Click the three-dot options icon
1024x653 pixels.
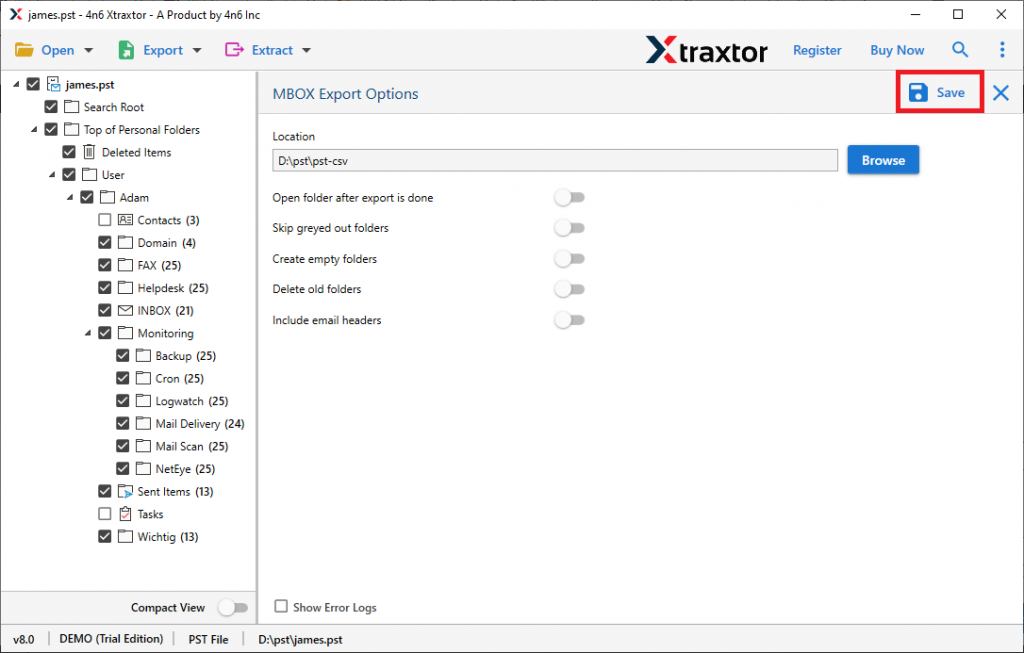1002,49
